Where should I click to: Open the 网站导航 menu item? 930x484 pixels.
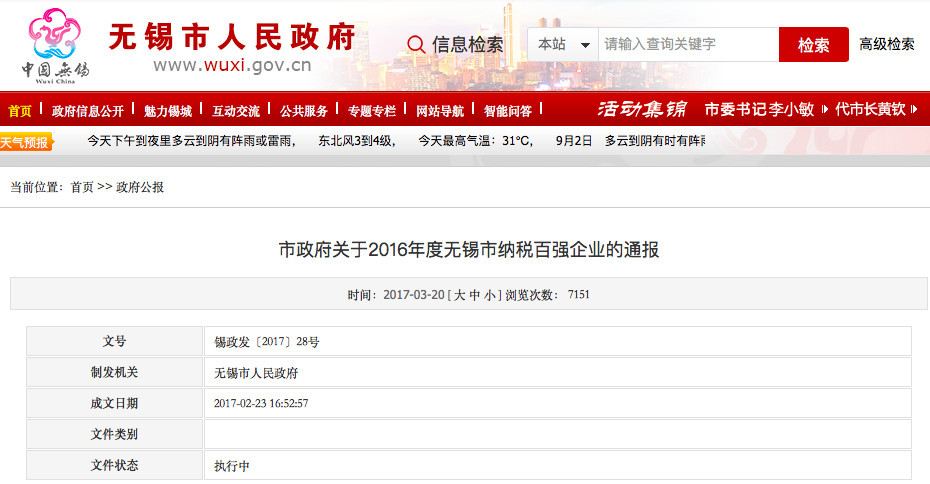click(439, 111)
